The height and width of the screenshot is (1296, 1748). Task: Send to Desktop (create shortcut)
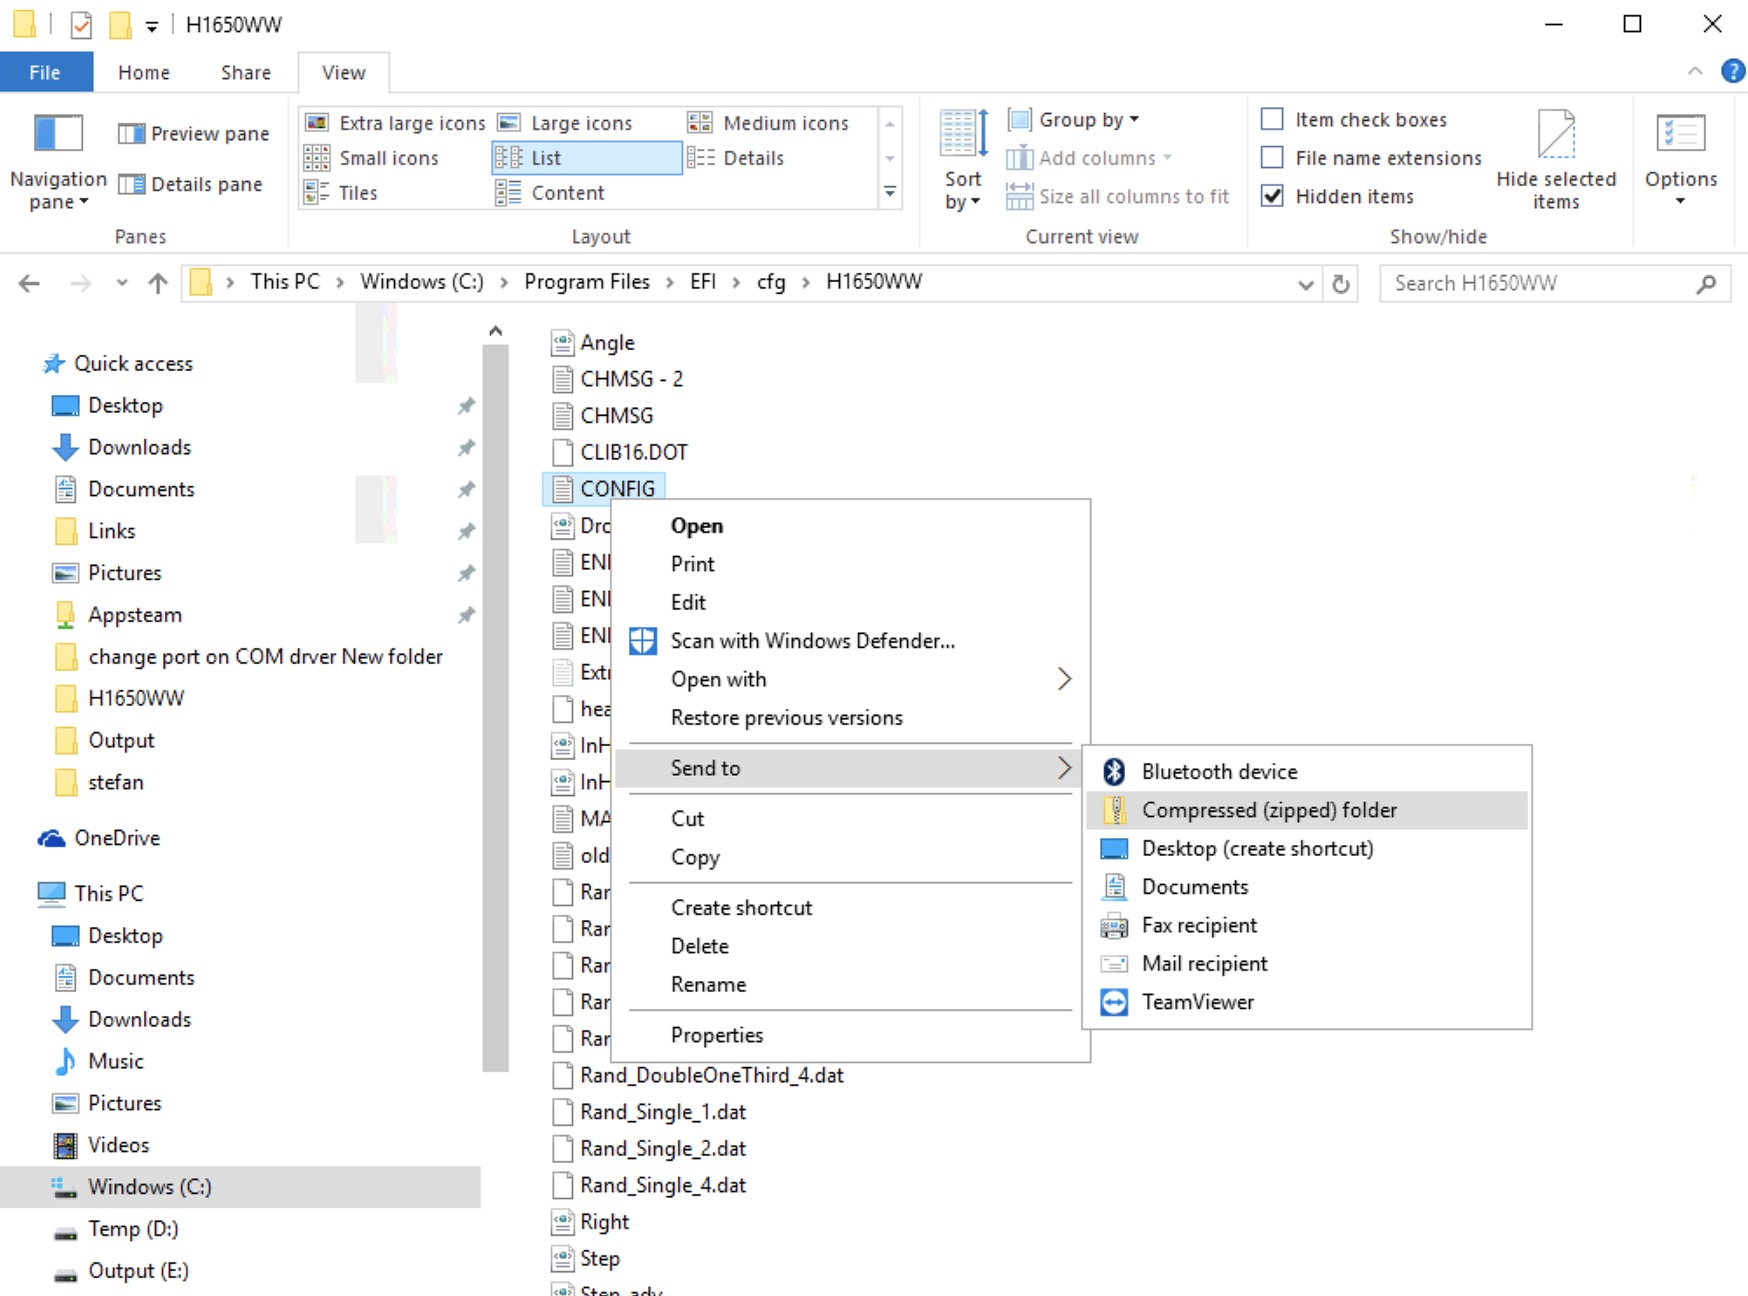coord(1307,849)
